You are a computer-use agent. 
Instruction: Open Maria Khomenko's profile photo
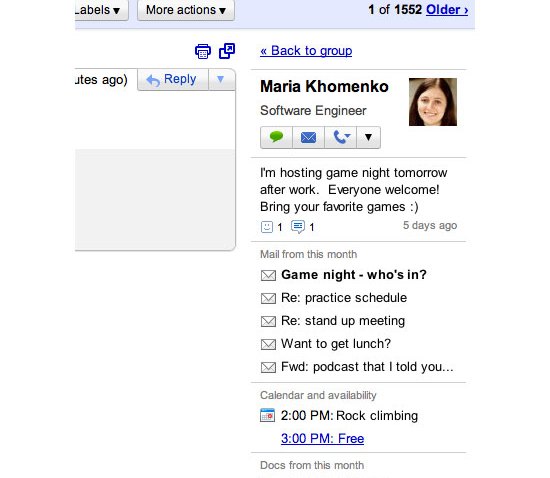(433, 102)
